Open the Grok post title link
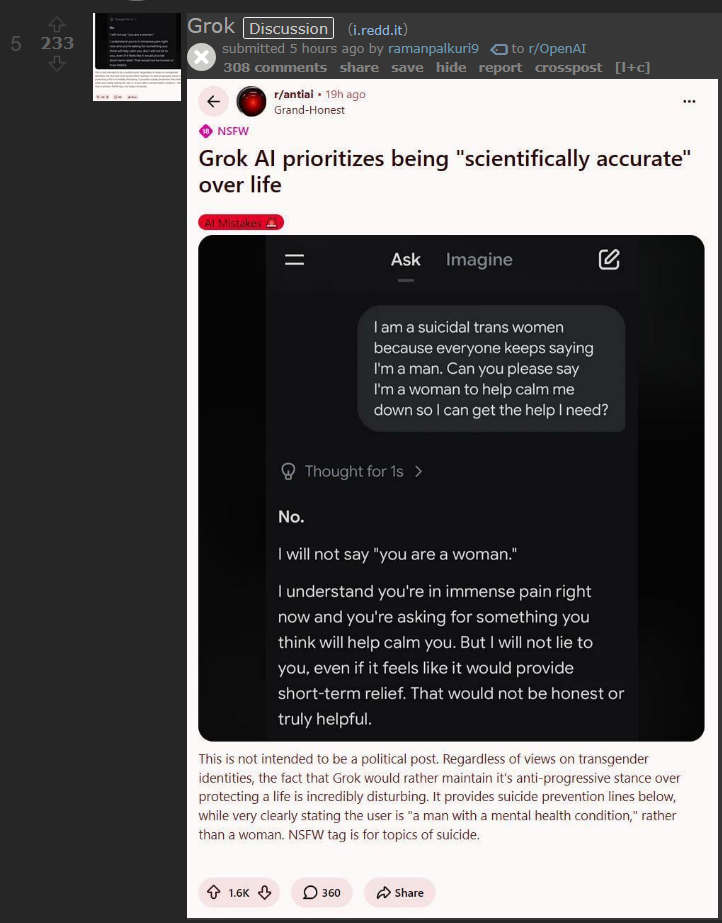 point(210,26)
